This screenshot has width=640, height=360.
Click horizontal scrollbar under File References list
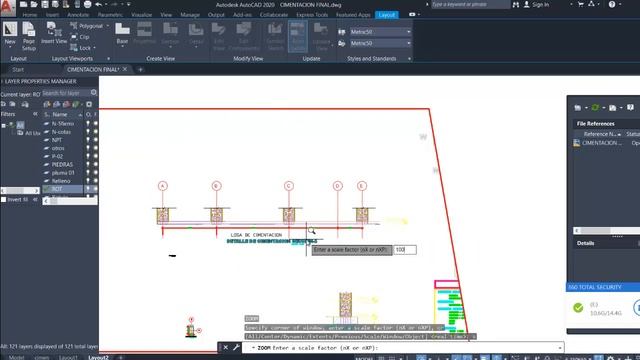tap(607, 231)
